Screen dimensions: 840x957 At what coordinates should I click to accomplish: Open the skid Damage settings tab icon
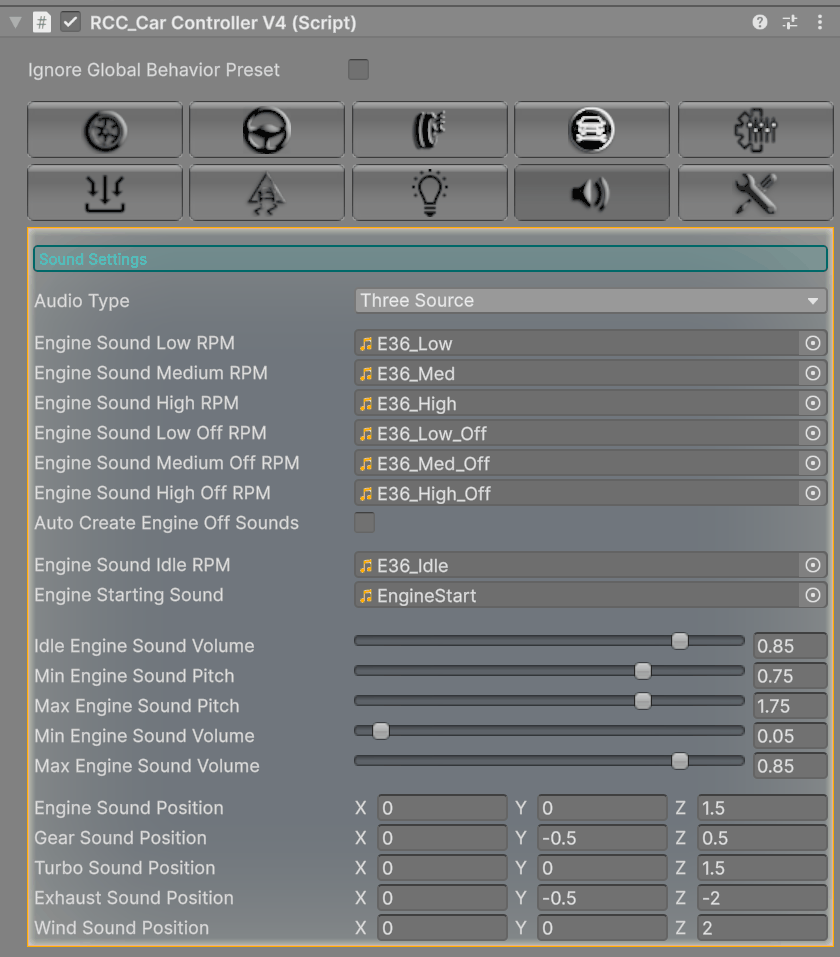(267, 193)
